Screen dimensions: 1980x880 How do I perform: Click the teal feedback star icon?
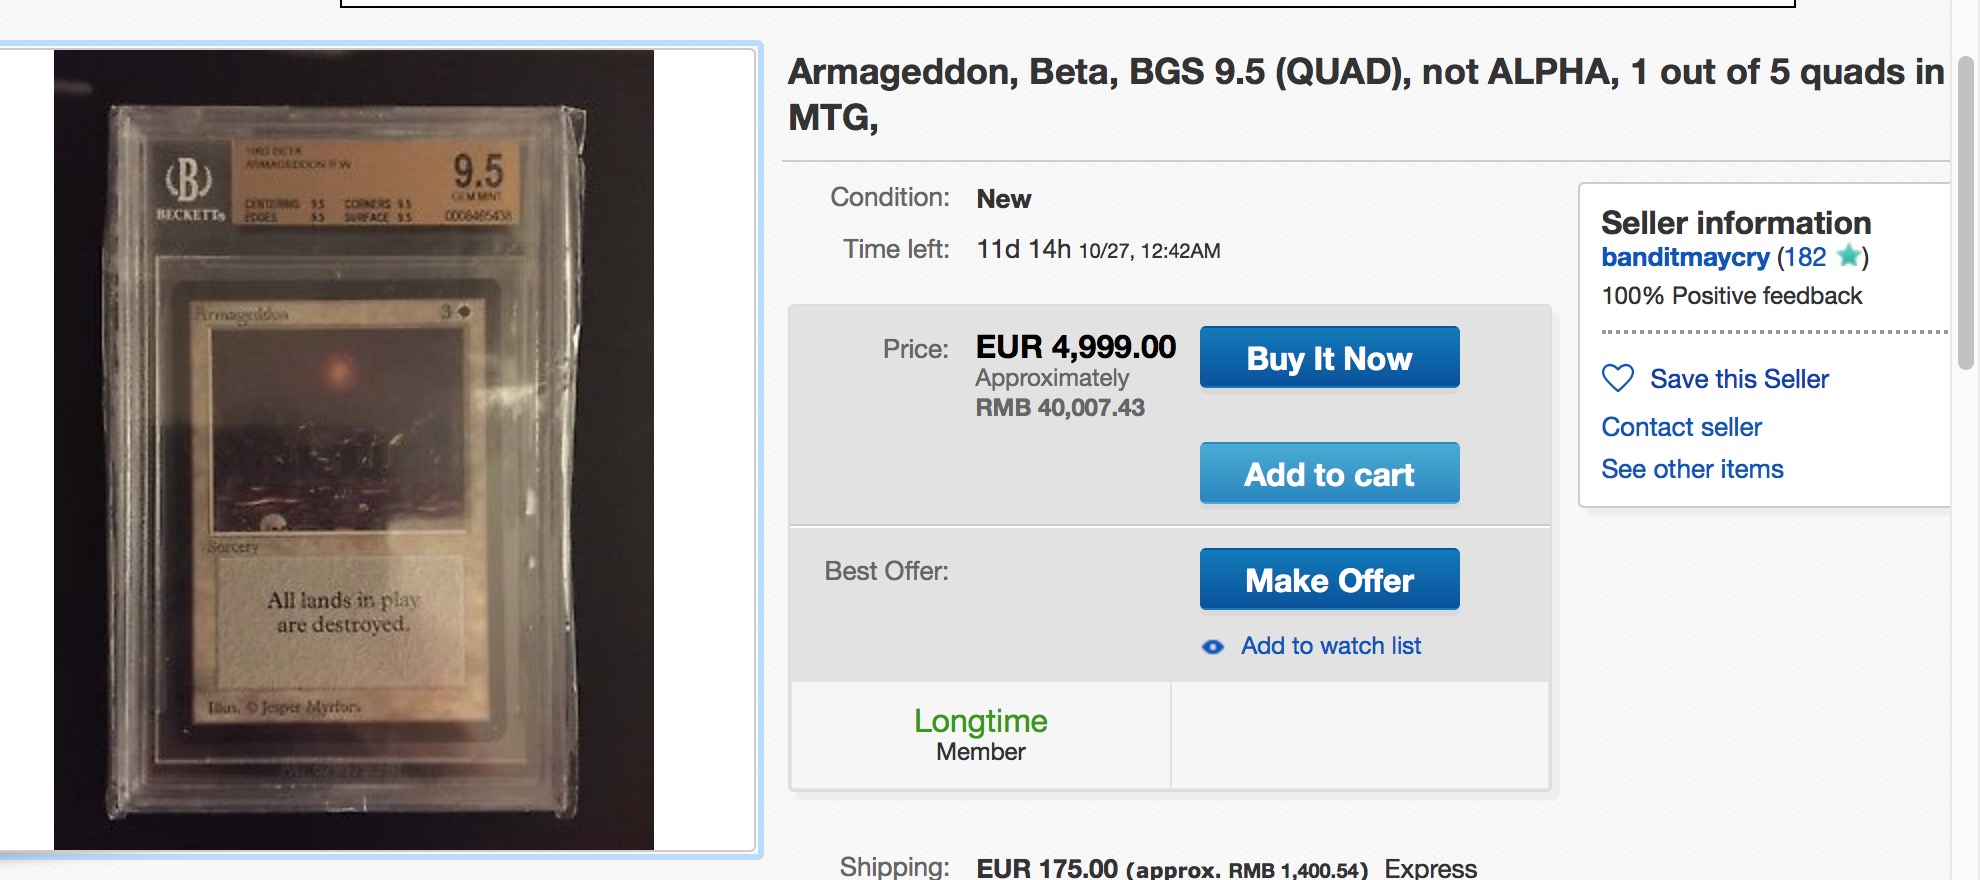[1849, 256]
